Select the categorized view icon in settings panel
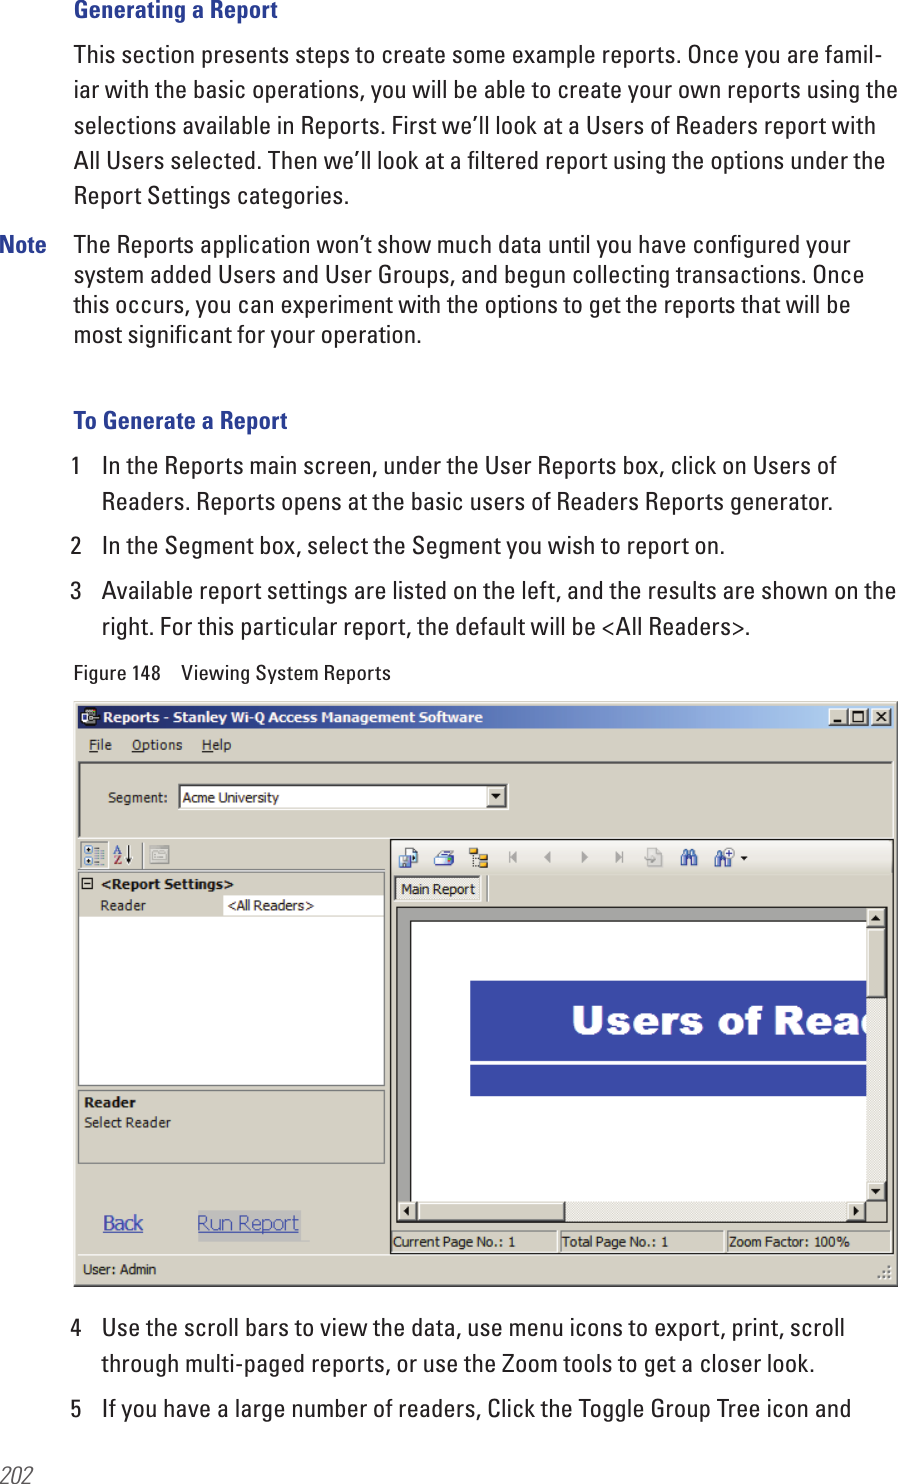The height and width of the screenshot is (1484, 898). [91, 855]
